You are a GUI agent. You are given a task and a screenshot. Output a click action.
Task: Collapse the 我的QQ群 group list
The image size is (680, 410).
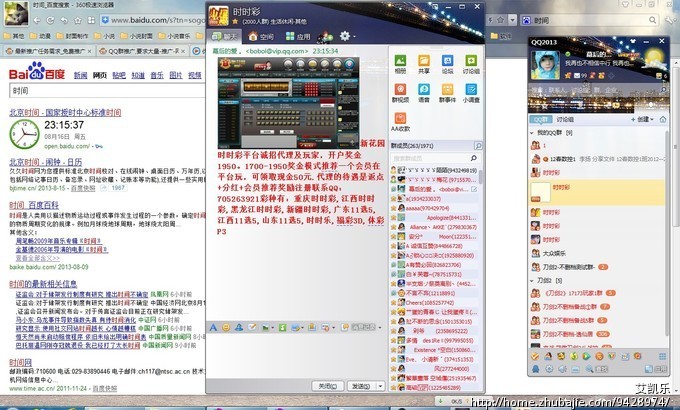point(532,133)
